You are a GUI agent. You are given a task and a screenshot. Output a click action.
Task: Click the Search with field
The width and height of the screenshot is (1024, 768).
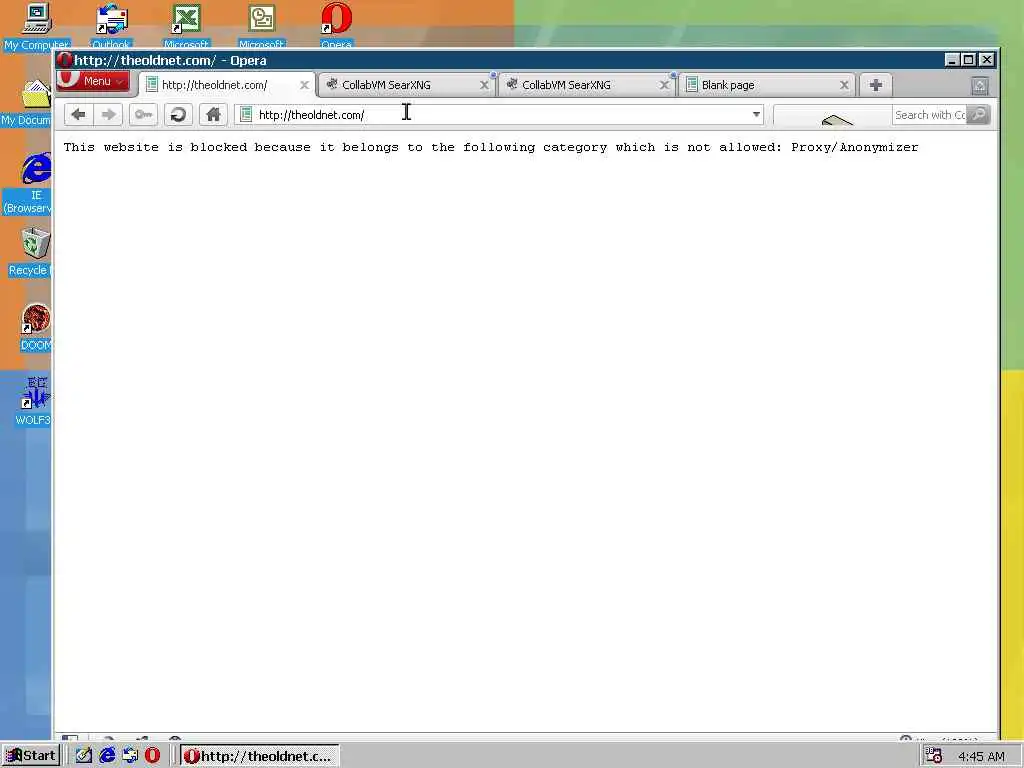point(929,115)
